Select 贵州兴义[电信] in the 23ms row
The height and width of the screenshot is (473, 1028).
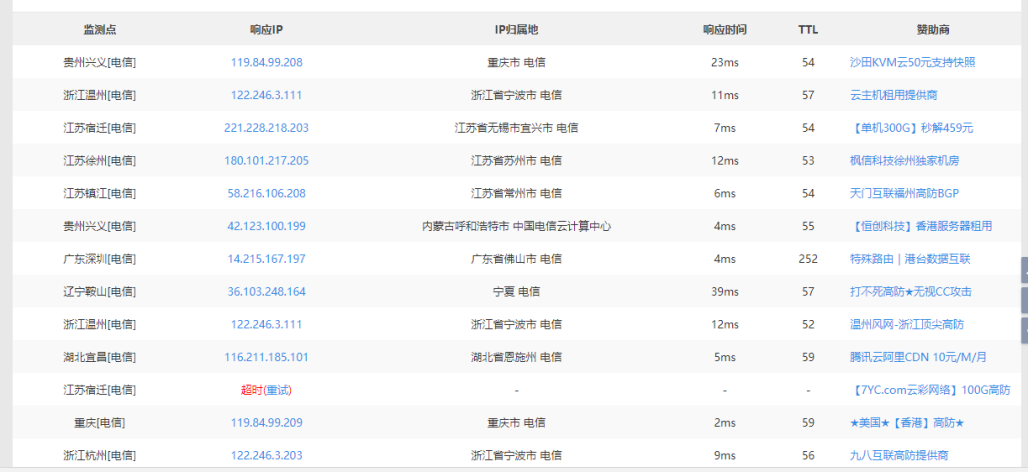100,62
